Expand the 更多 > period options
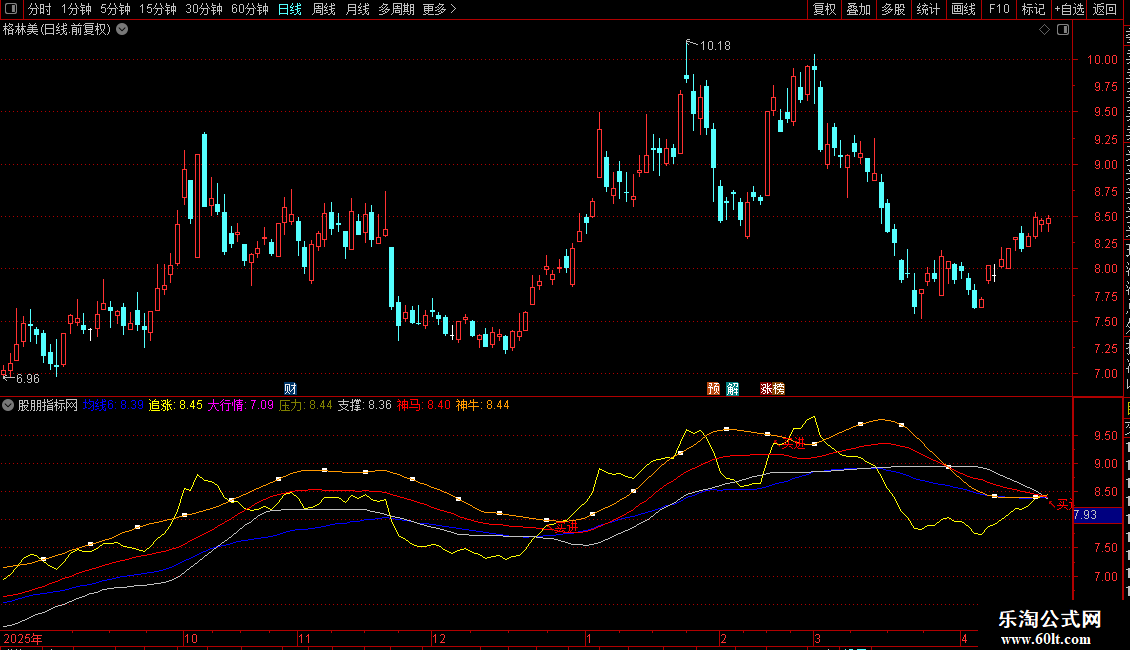Viewport: 1130px width, 650px height. tap(439, 9)
